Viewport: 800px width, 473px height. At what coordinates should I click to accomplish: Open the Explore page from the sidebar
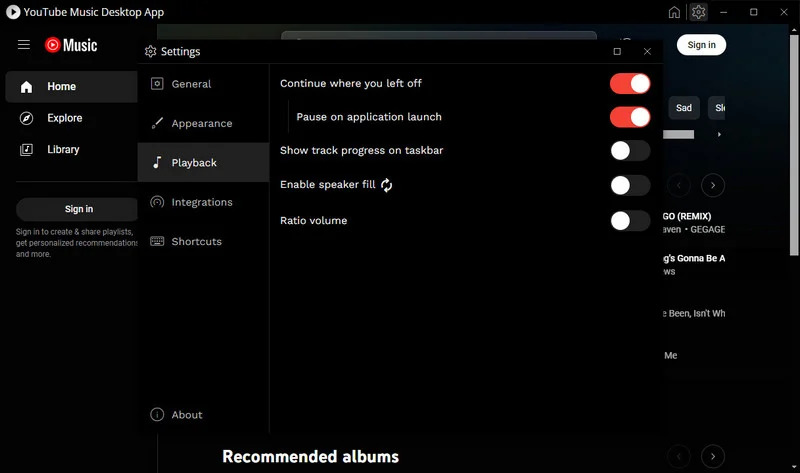click(64, 118)
